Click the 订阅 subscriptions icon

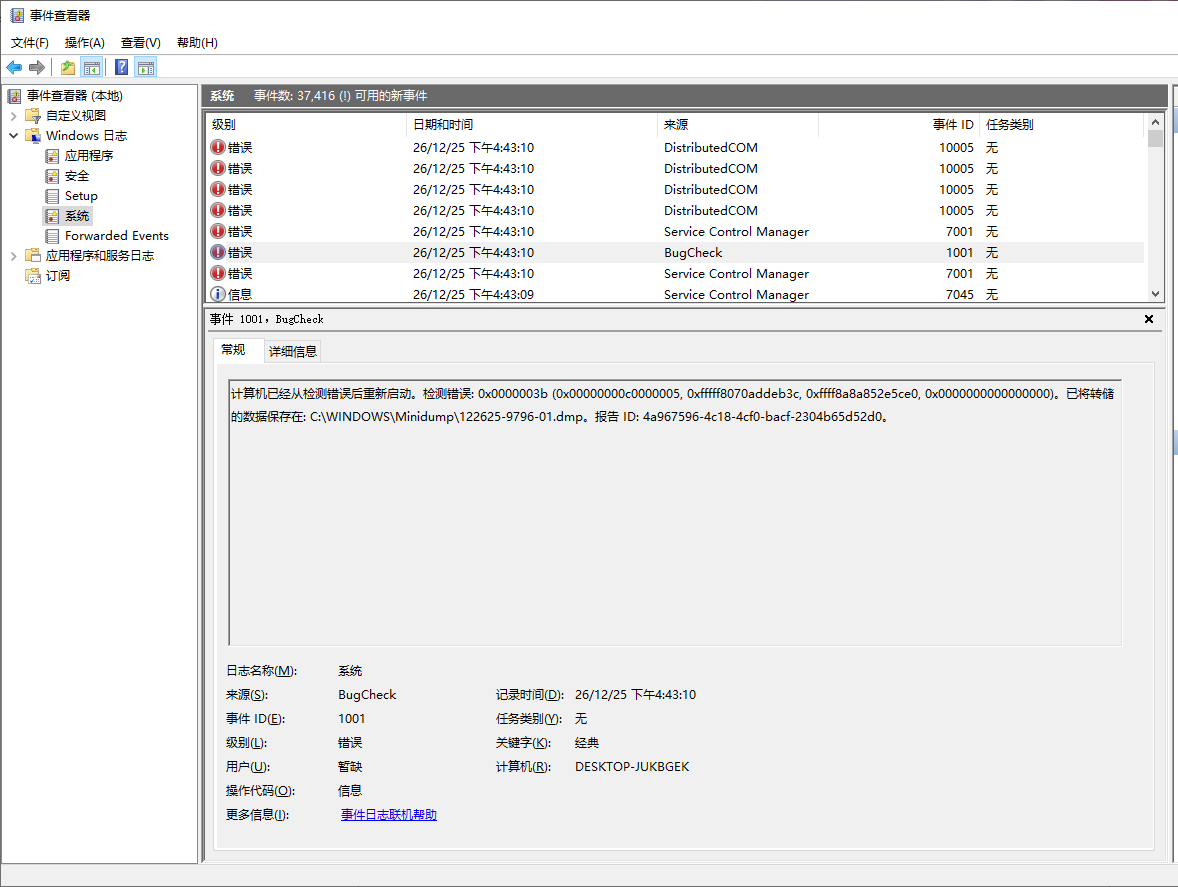pos(33,276)
